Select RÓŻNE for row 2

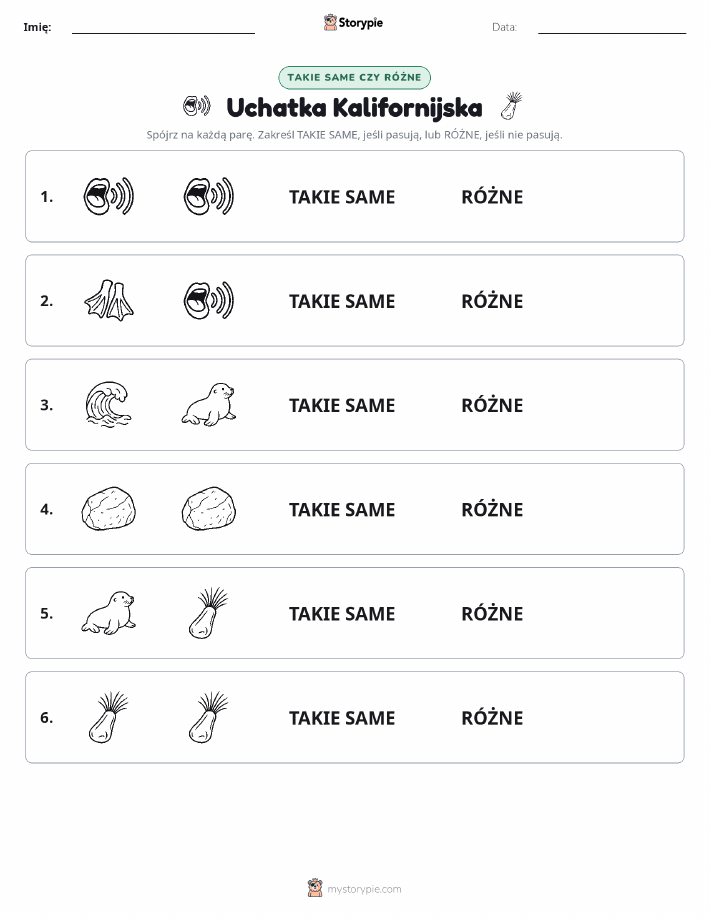pos(492,301)
